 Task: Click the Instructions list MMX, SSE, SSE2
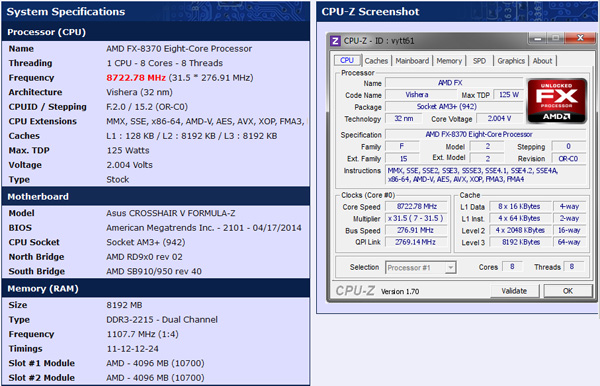point(486,175)
